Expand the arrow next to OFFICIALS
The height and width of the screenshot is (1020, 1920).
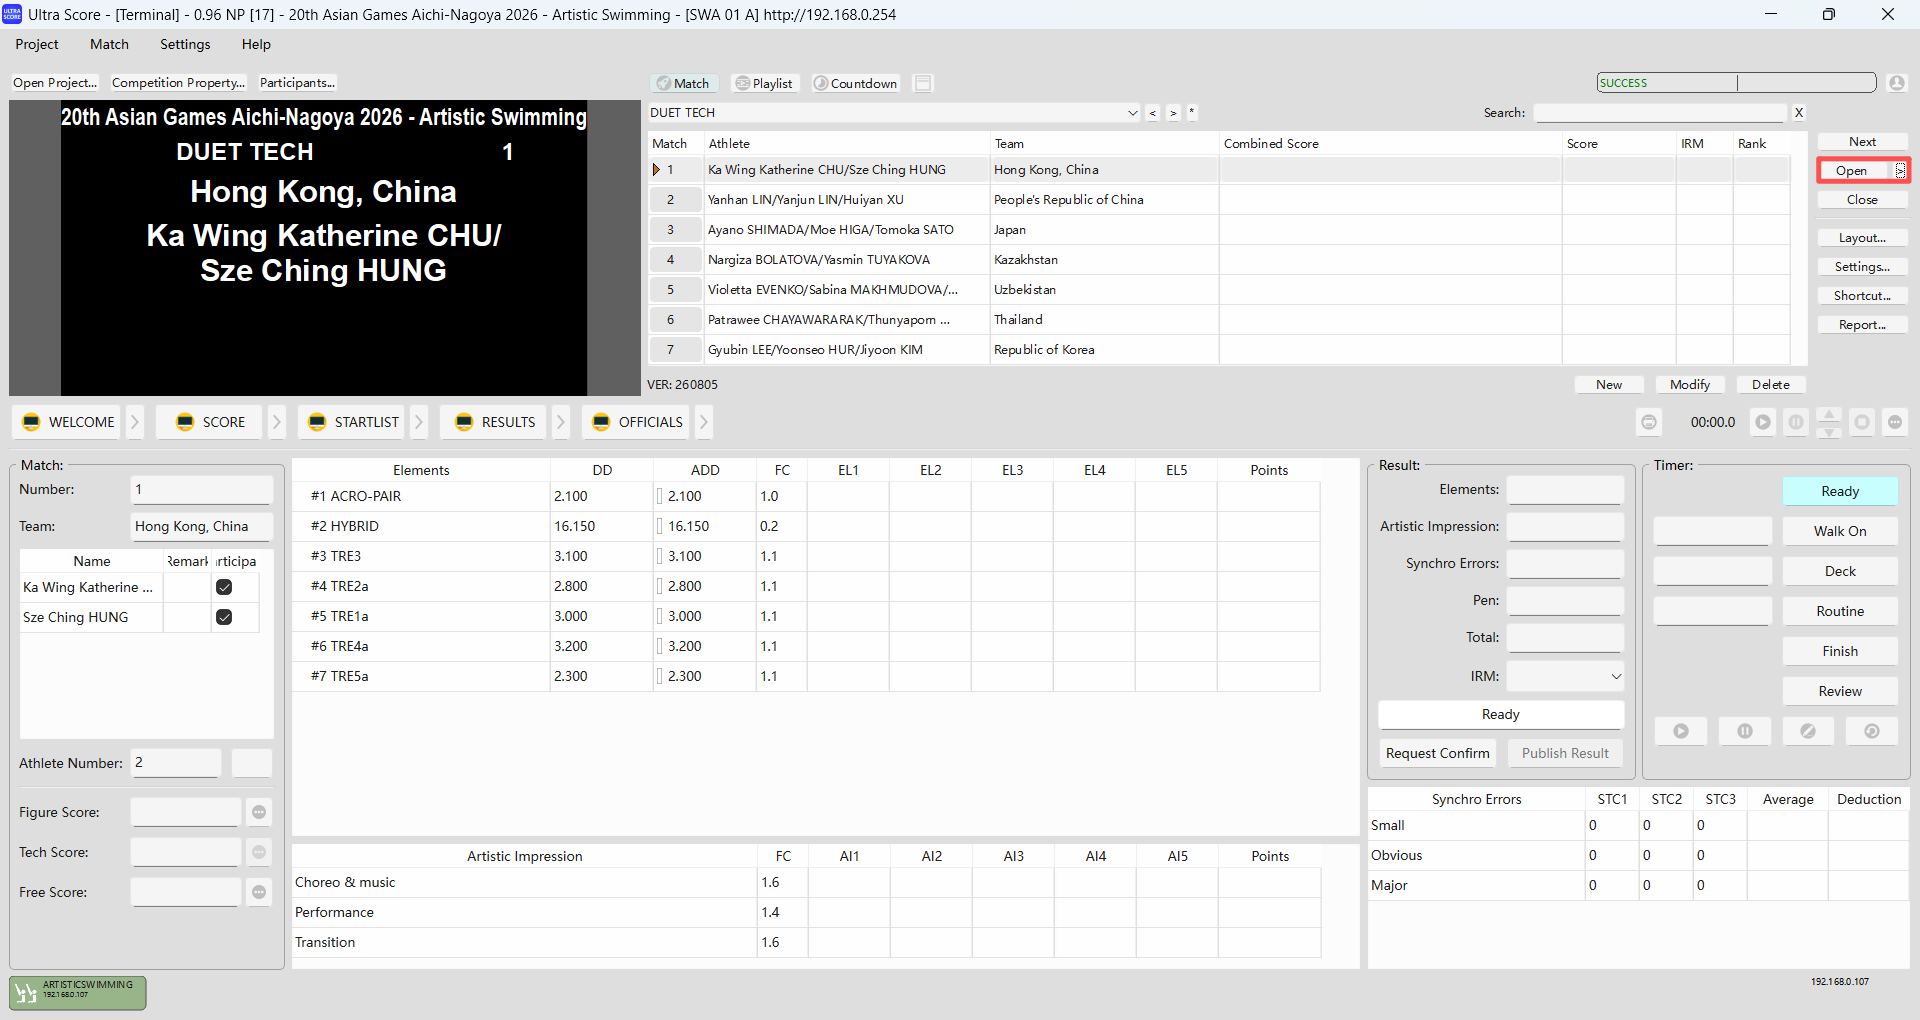coord(704,422)
